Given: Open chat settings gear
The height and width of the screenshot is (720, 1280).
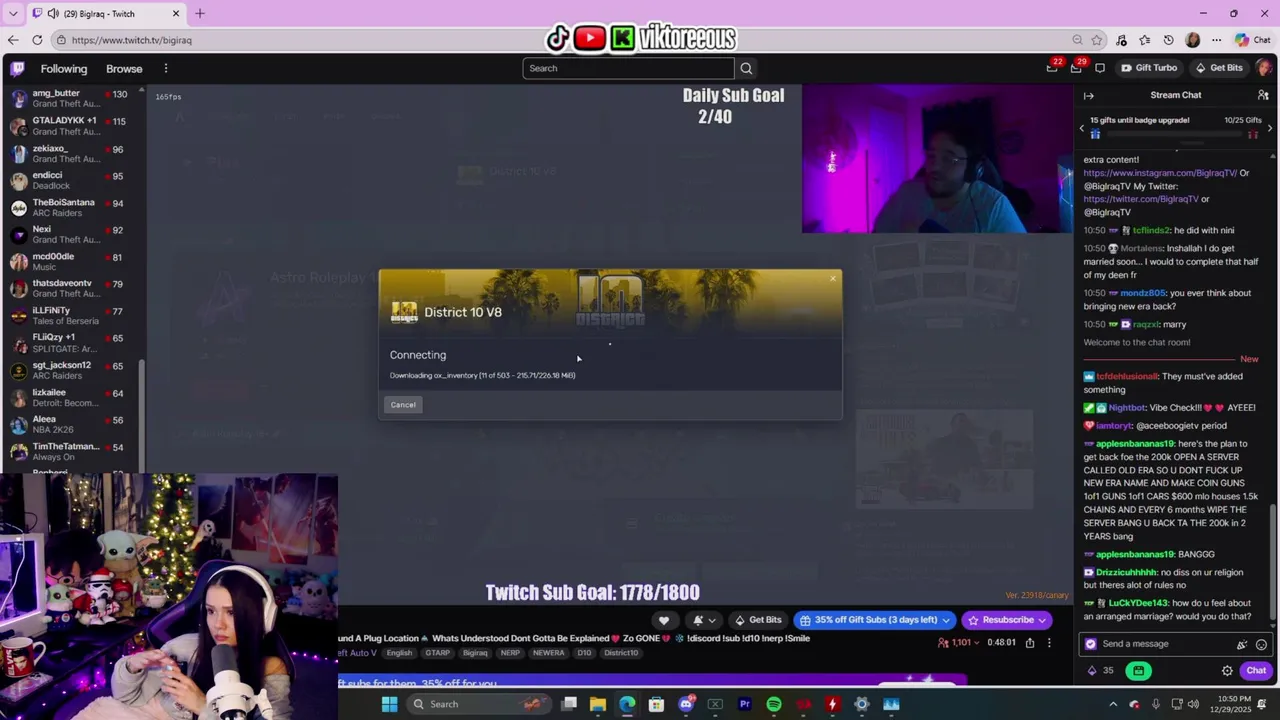Looking at the screenshot, I should pyautogui.click(x=1227, y=671).
